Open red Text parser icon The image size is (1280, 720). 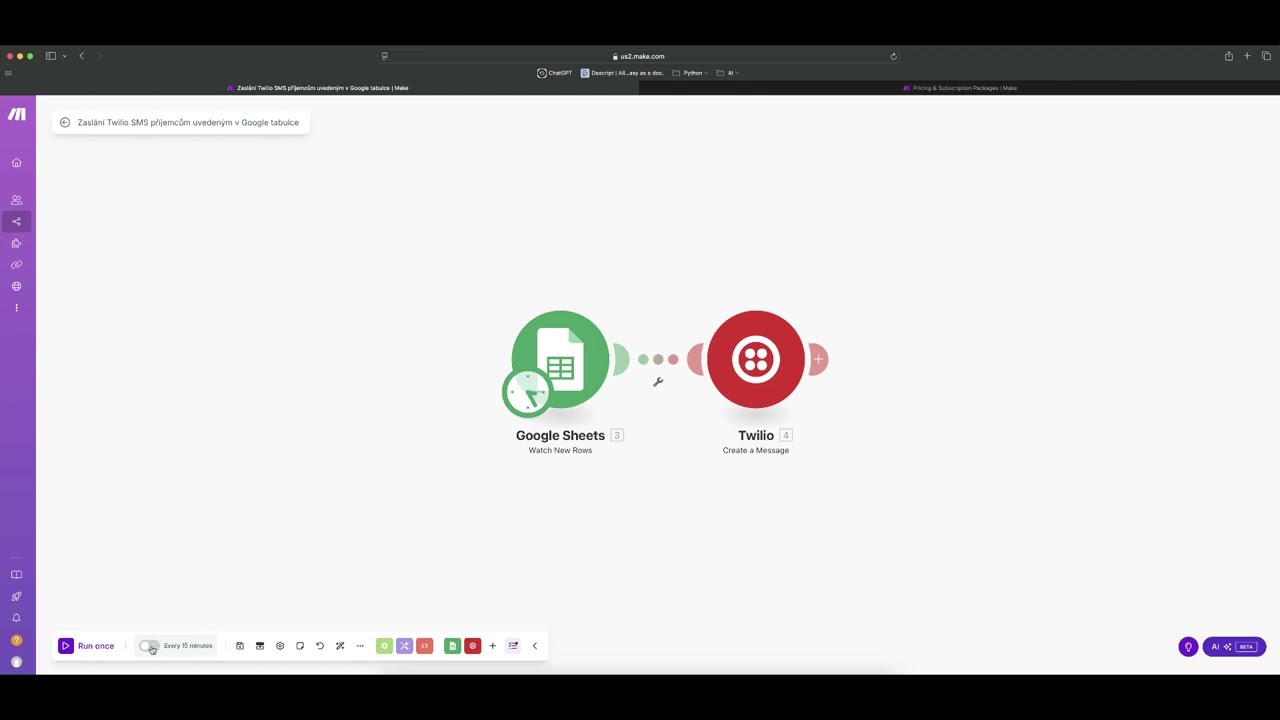click(x=424, y=646)
